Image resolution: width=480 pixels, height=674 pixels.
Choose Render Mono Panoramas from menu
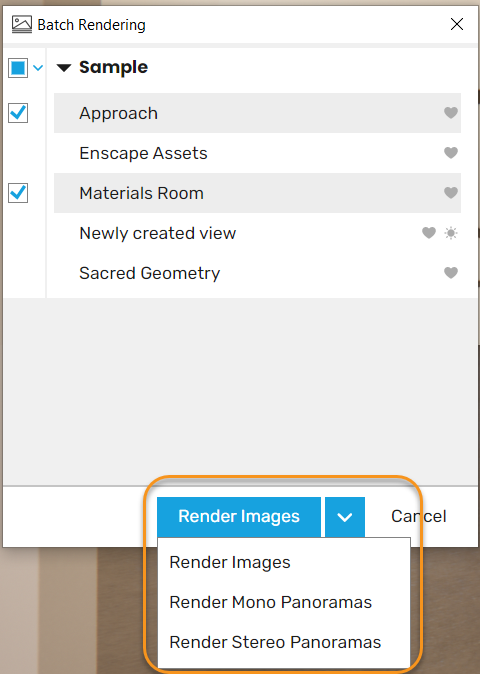pyautogui.click(x=270, y=602)
